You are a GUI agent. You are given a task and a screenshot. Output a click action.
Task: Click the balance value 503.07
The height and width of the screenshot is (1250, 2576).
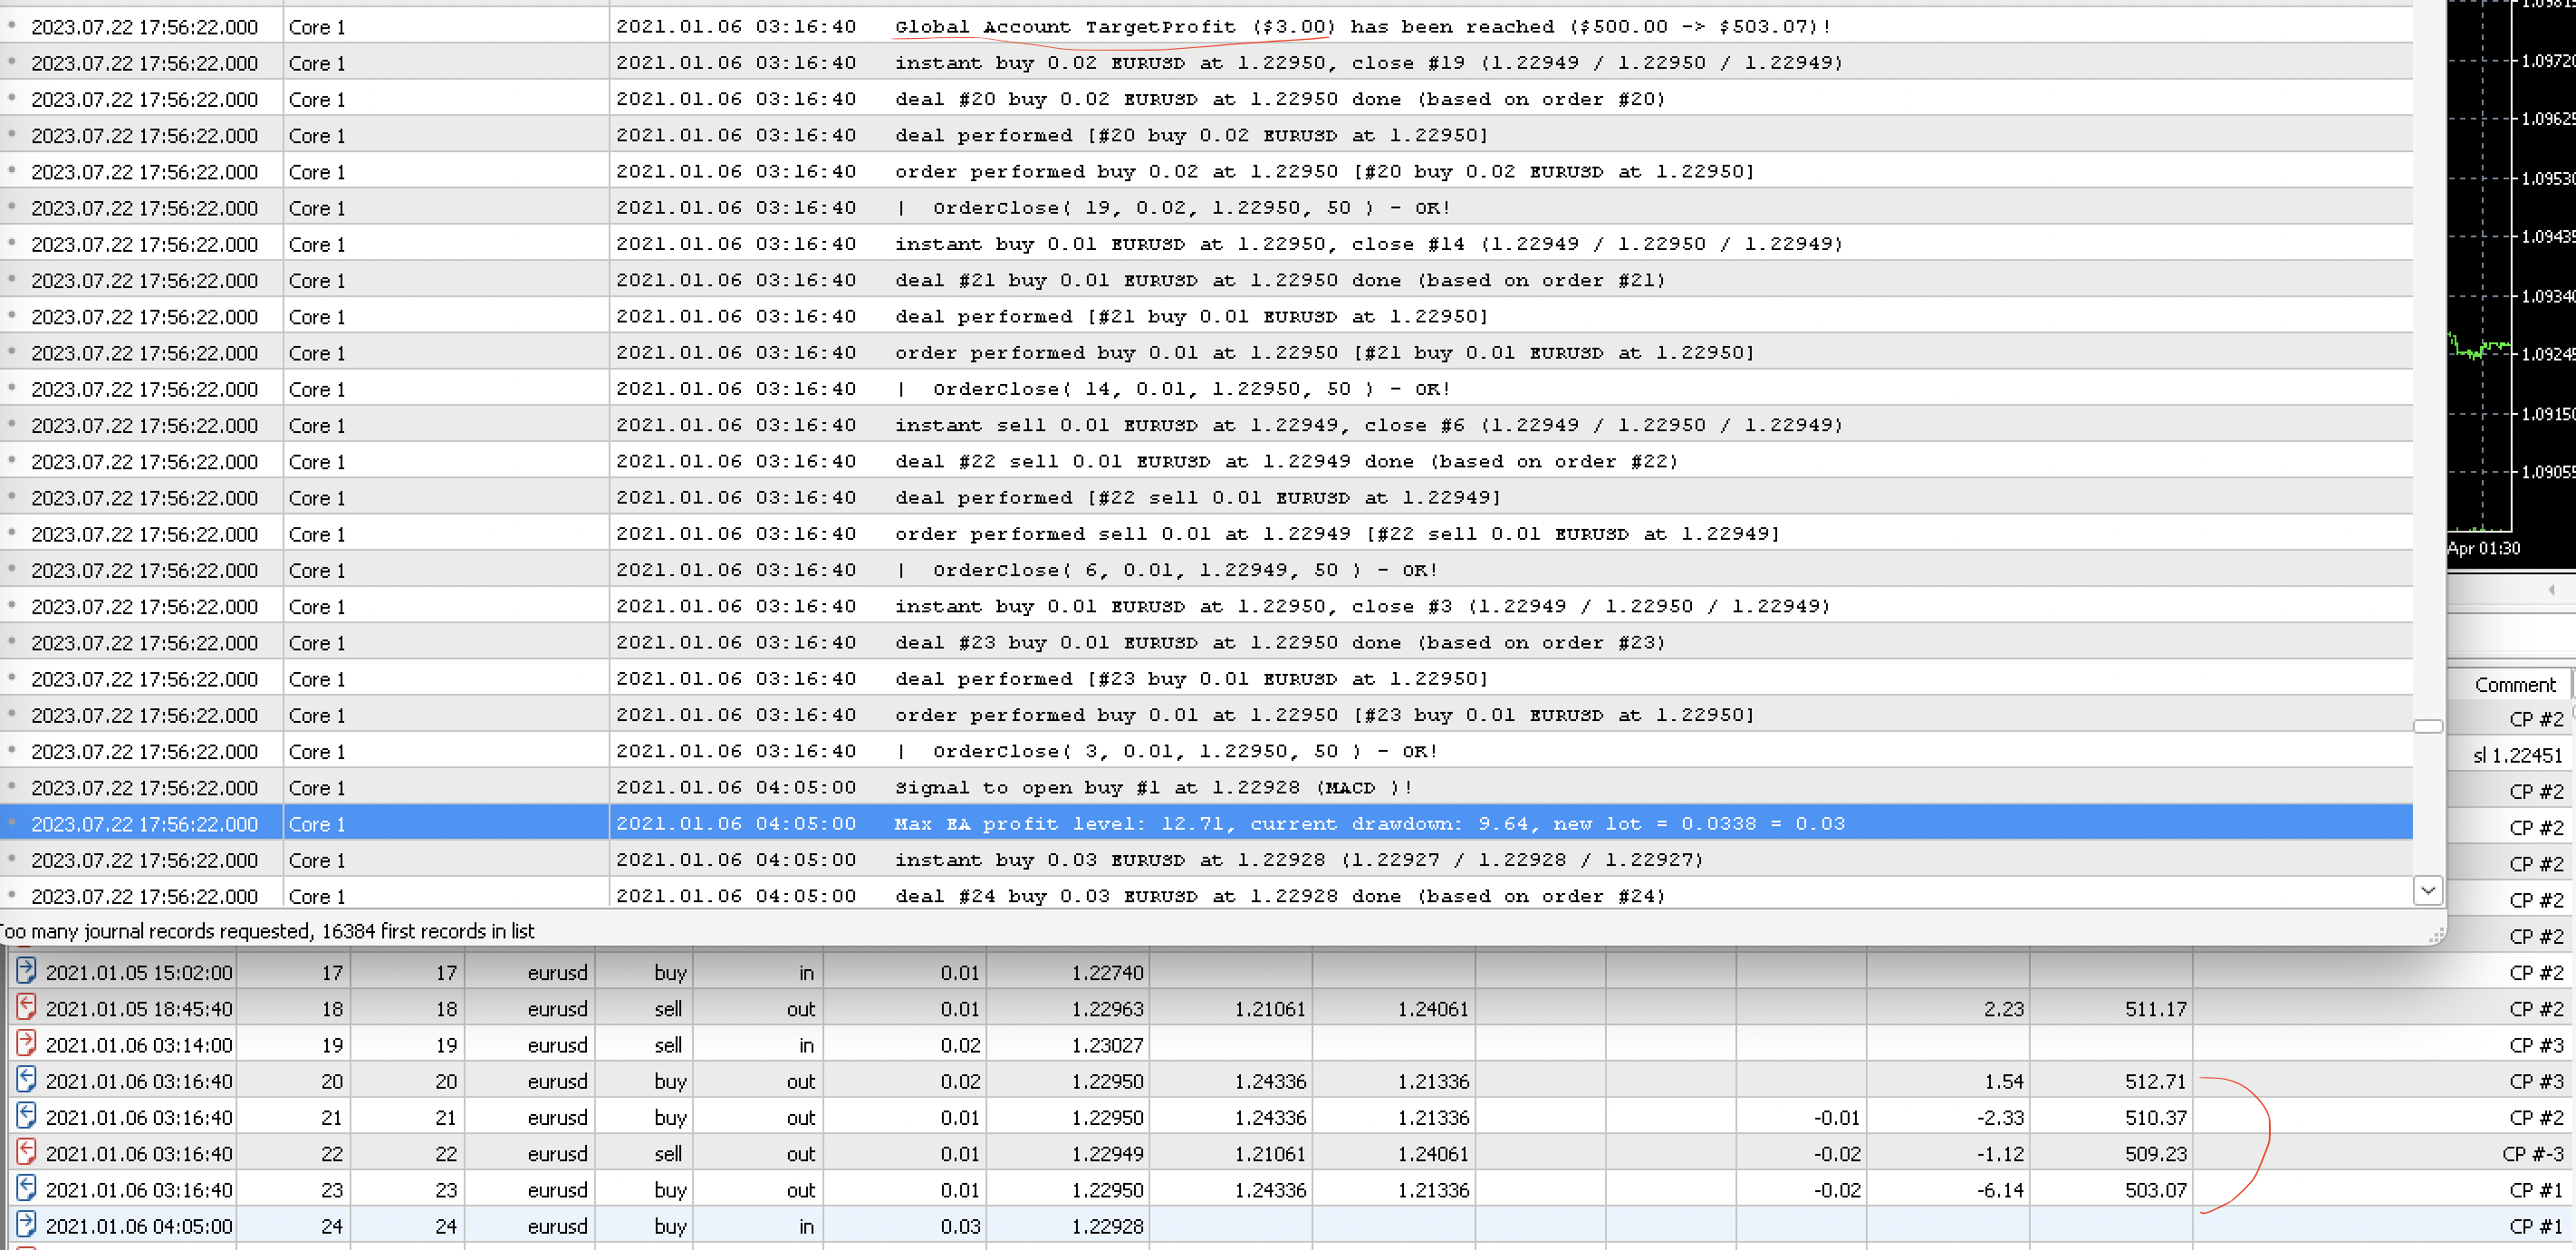(x=2156, y=1190)
